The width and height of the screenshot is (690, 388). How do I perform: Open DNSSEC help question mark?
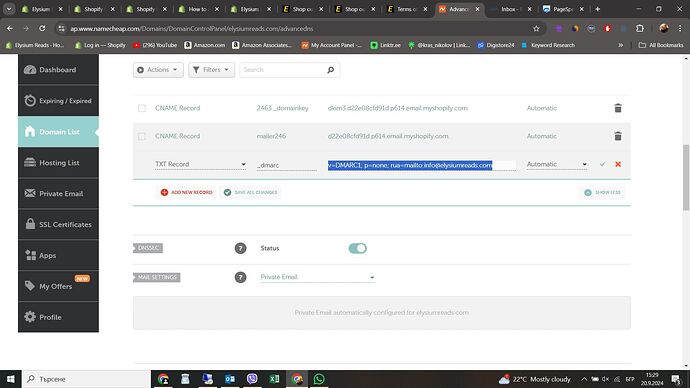click(240, 248)
